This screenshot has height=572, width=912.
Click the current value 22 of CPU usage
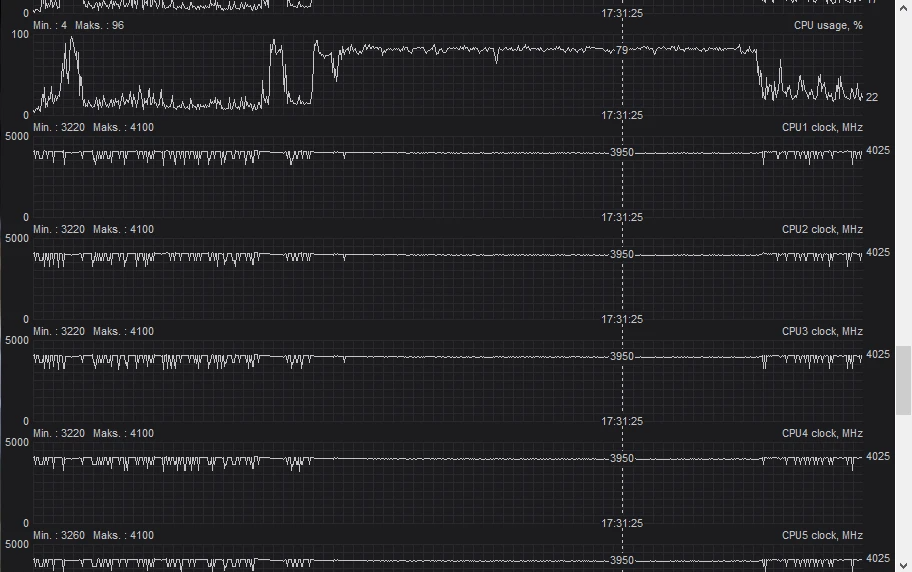click(x=872, y=97)
